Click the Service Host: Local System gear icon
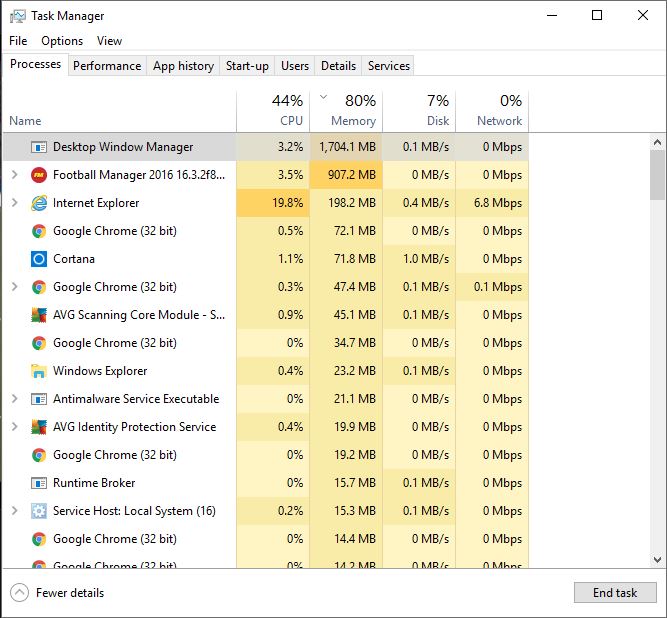This screenshot has height=618, width=667. tap(39, 511)
